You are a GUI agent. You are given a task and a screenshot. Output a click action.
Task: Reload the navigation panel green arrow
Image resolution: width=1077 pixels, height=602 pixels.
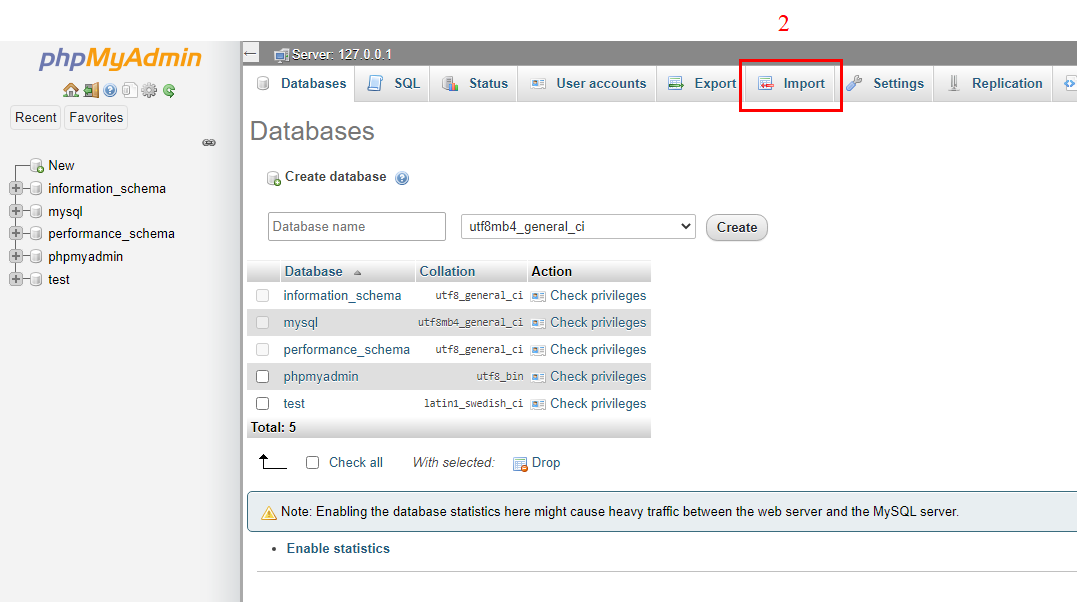(x=169, y=90)
